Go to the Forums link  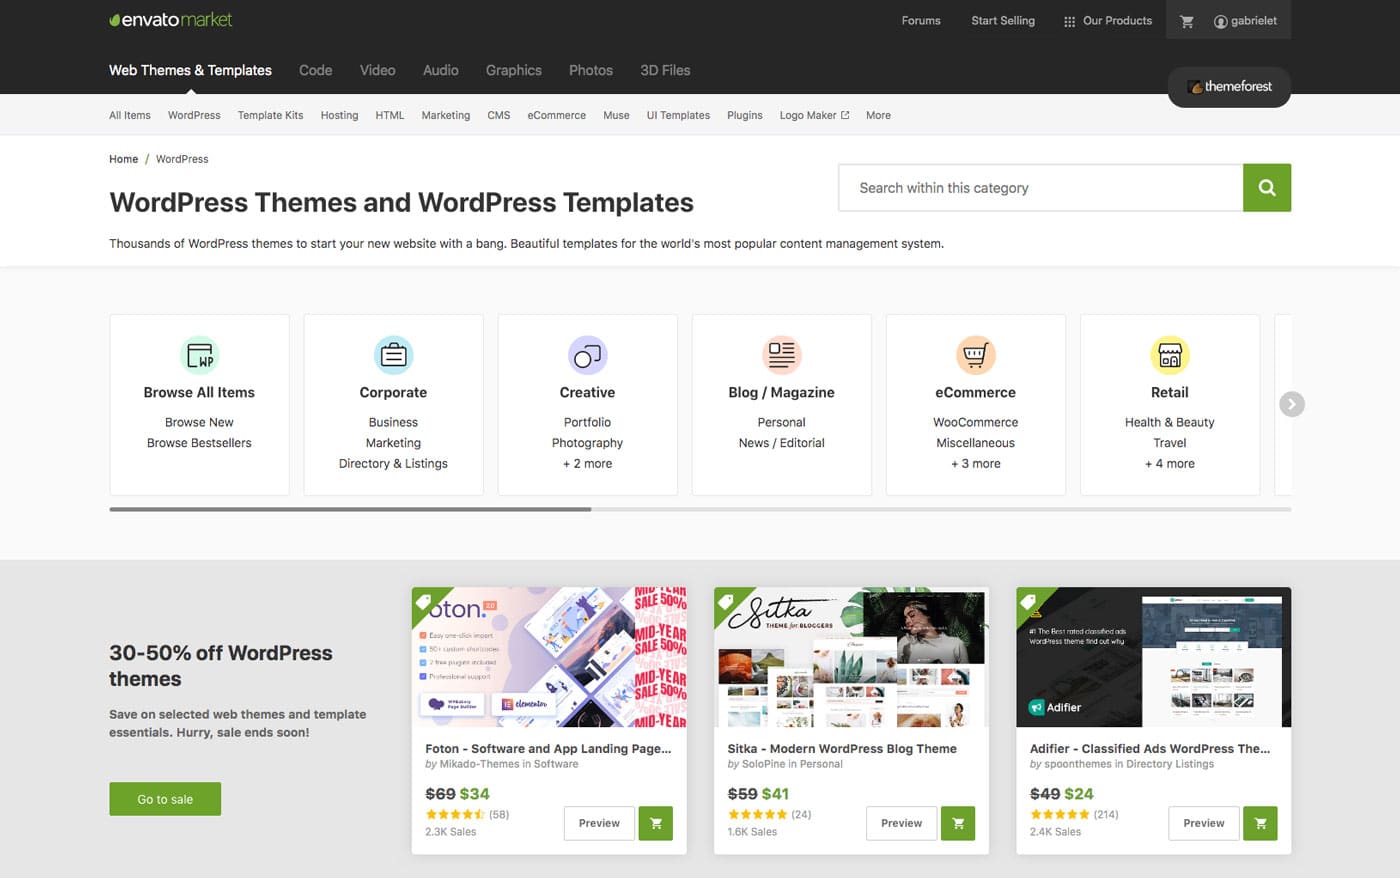click(x=921, y=21)
